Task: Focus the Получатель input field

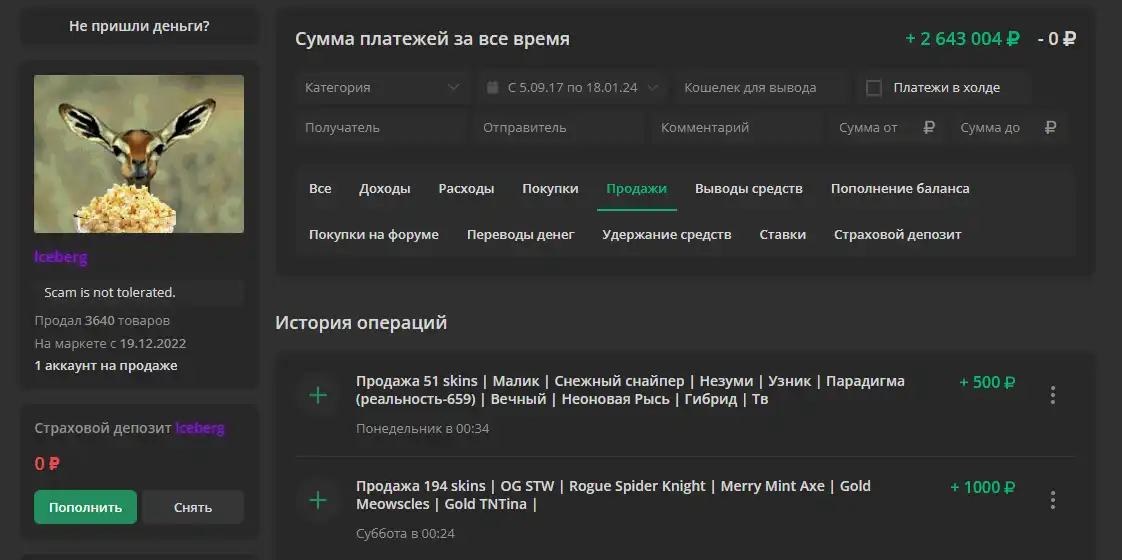Action: point(383,128)
